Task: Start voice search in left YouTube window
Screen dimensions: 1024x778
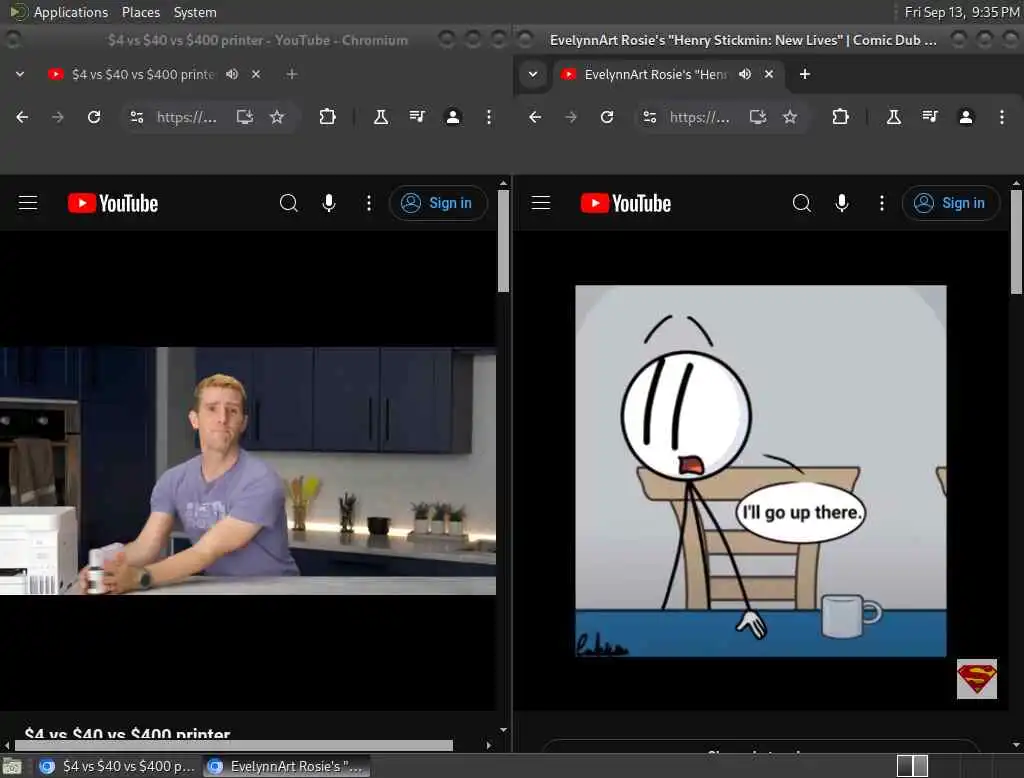Action: click(329, 203)
